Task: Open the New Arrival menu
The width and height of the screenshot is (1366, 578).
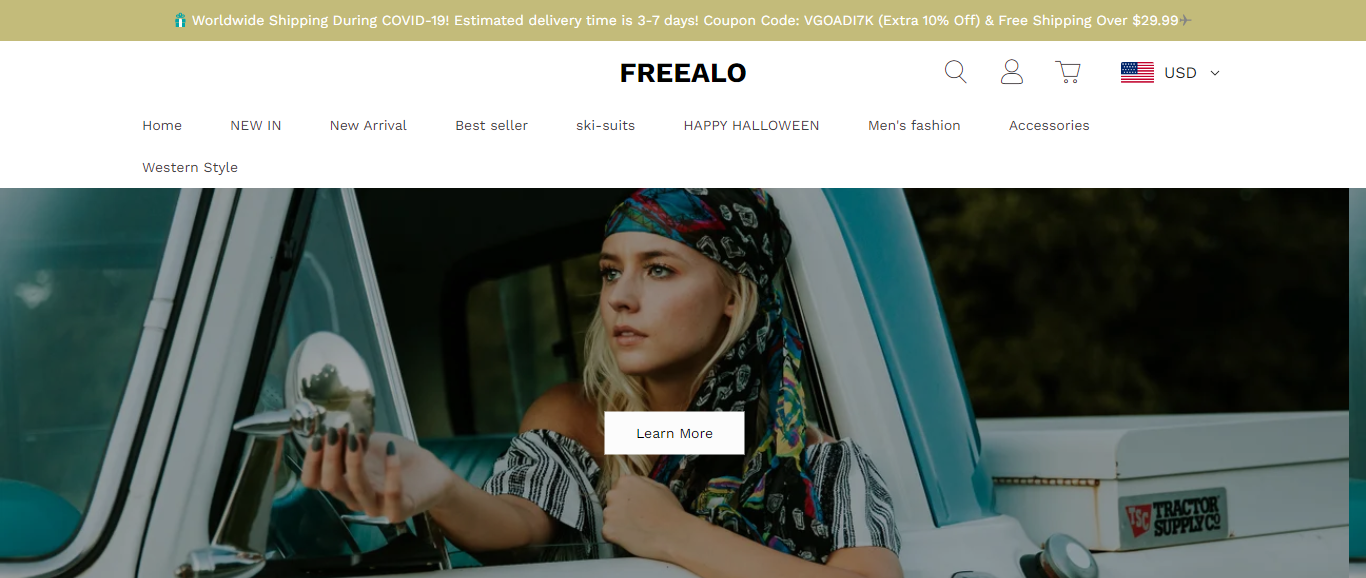Action: (368, 125)
